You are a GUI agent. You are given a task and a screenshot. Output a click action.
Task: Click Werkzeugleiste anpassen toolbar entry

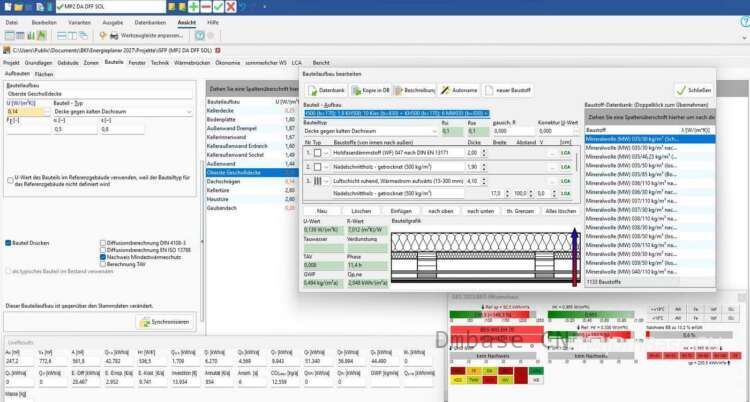[x=152, y=35]
